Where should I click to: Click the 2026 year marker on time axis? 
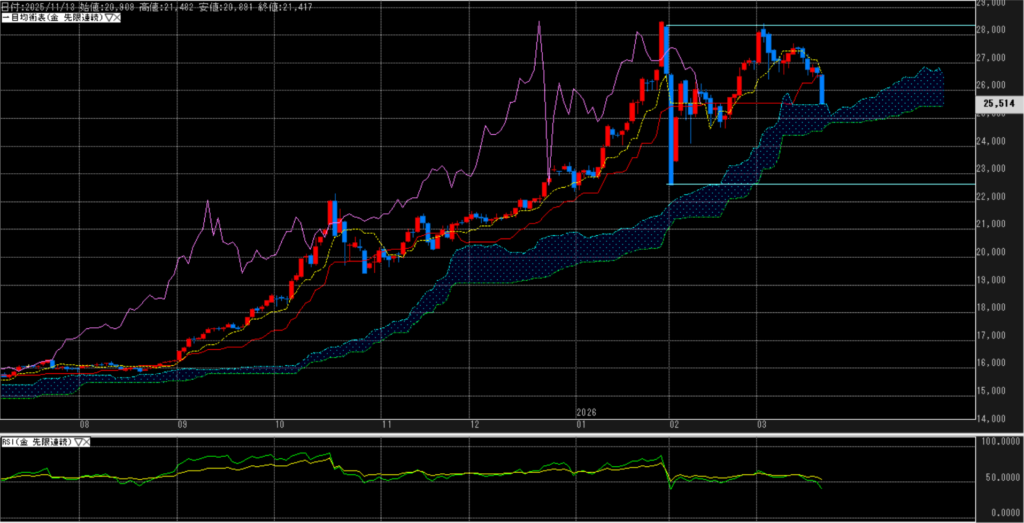tap(586, 412)
